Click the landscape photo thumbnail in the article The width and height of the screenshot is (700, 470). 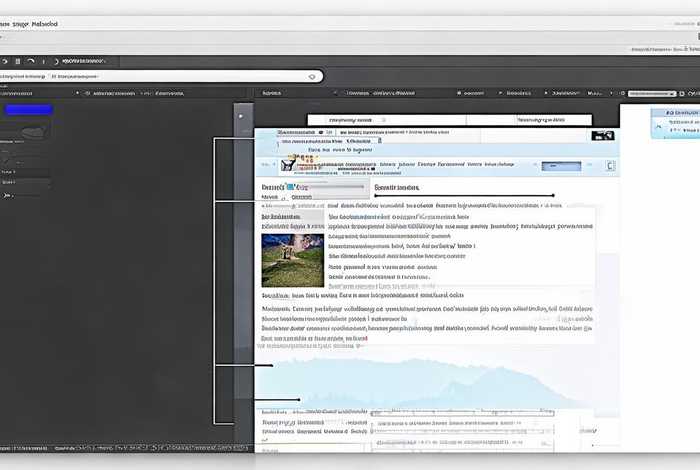pos(292,260)
